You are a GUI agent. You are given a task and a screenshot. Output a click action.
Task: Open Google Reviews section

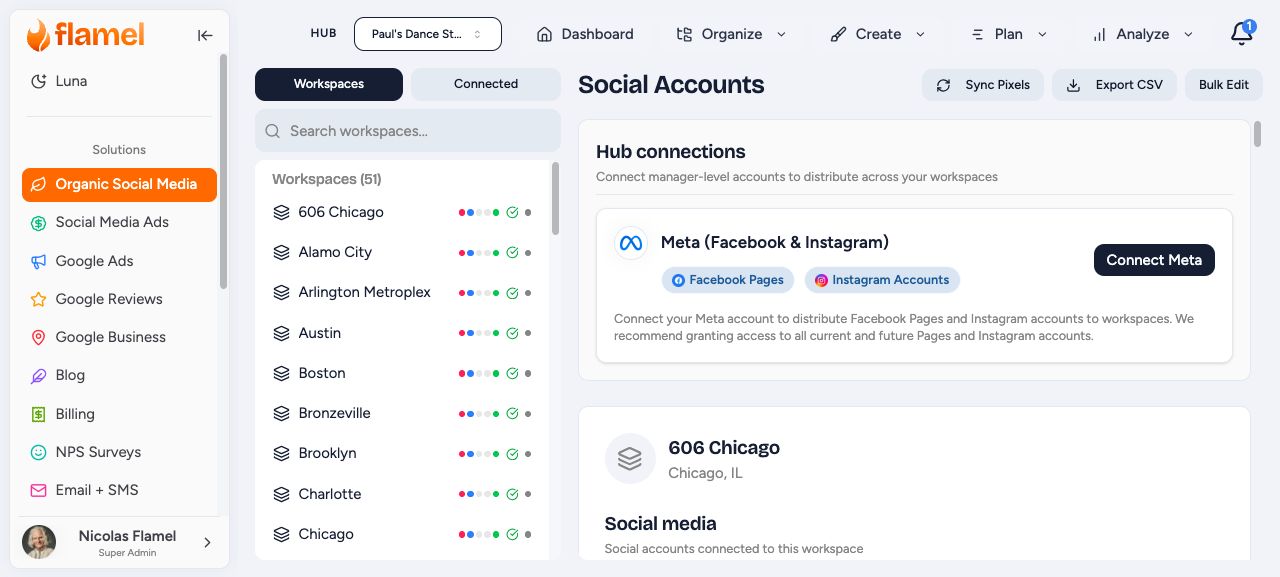pyautogui.click(x=119, y=299)
